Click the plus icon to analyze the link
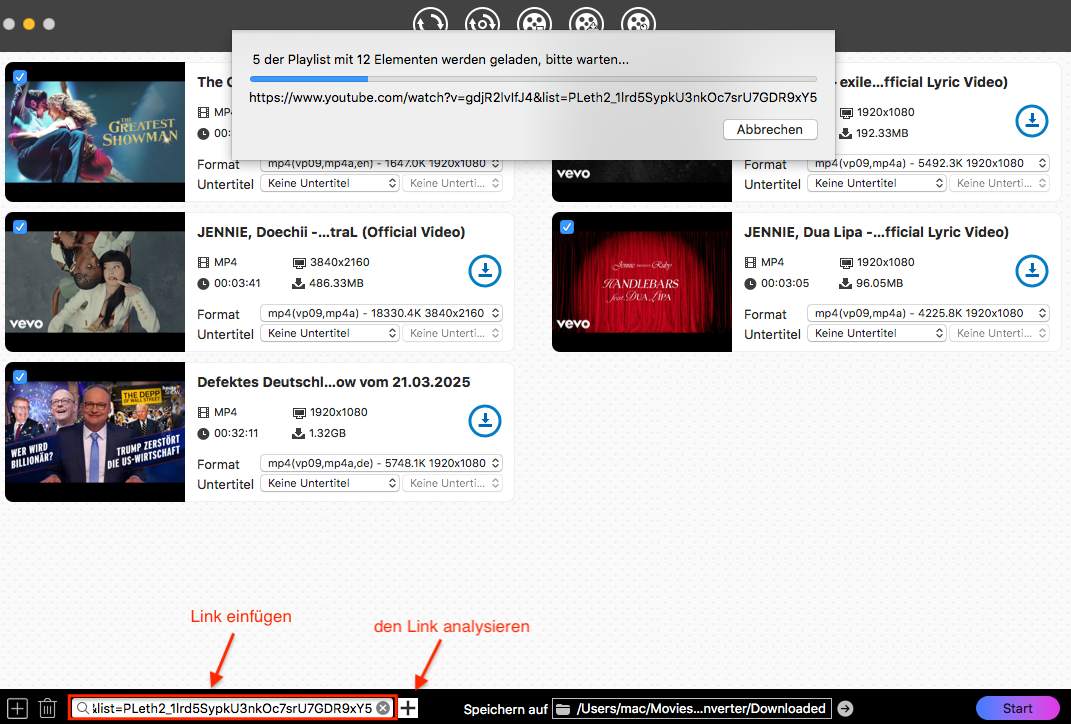 point(408,708)
